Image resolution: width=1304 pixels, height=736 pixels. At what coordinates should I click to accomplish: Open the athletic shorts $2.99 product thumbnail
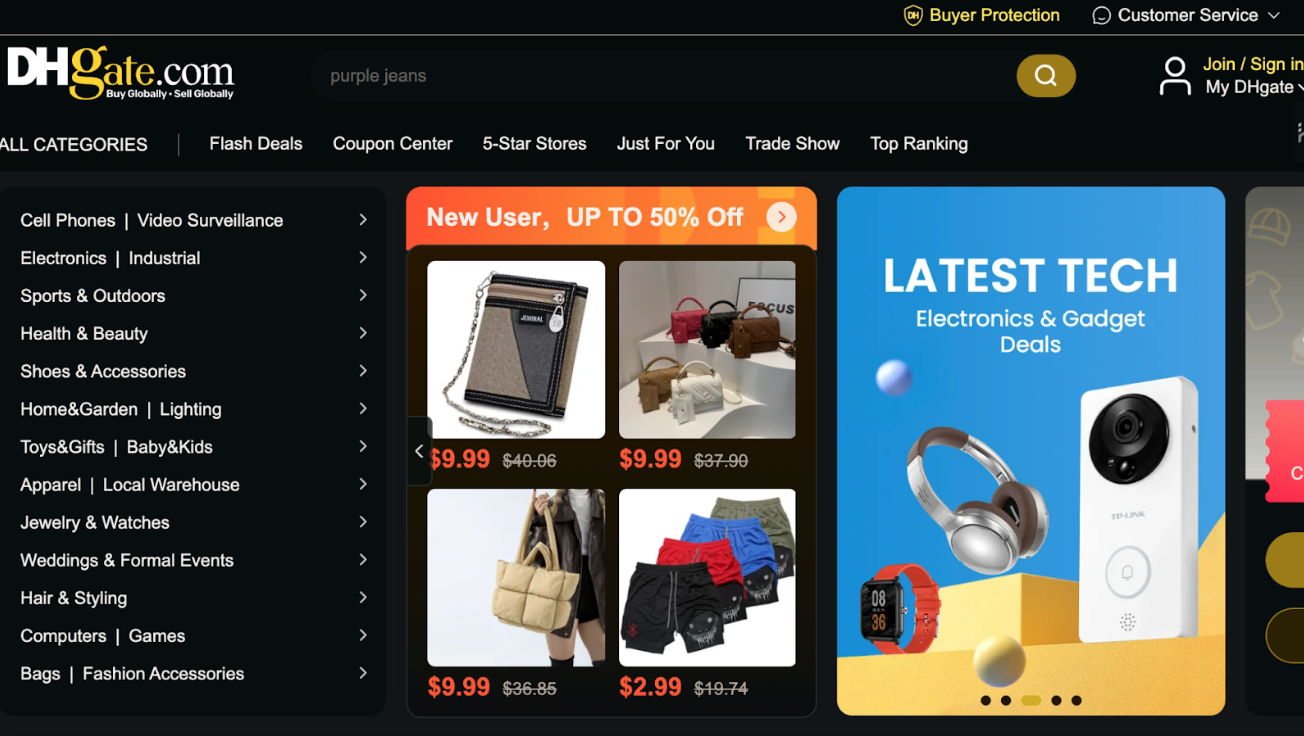pos(707,578)
